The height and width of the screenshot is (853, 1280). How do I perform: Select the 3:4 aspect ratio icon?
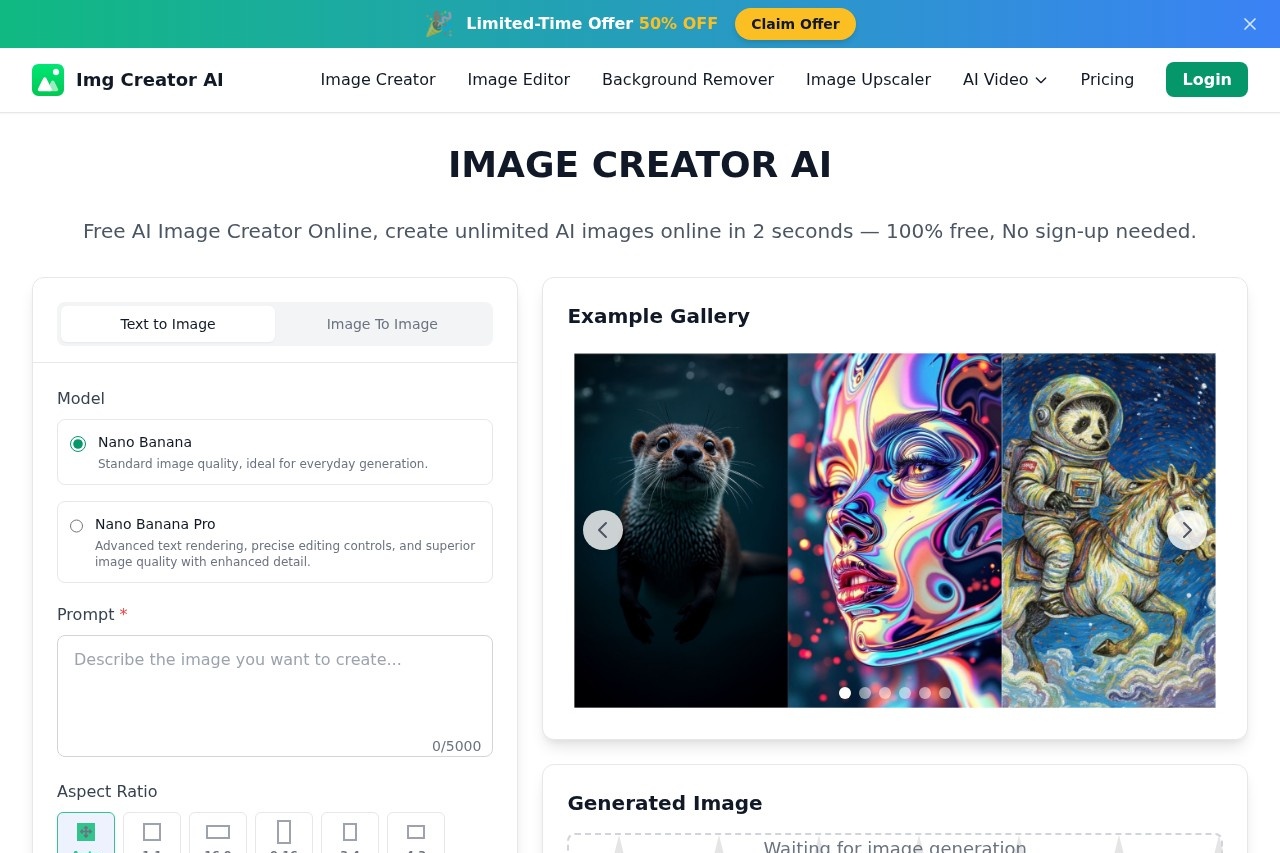pos(350,833)
